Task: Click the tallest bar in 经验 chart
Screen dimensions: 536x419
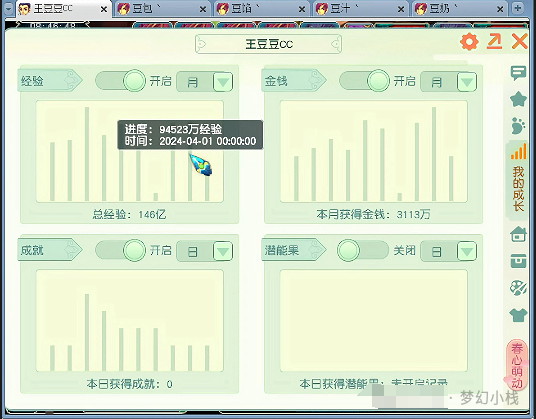Action: (87, 154)
